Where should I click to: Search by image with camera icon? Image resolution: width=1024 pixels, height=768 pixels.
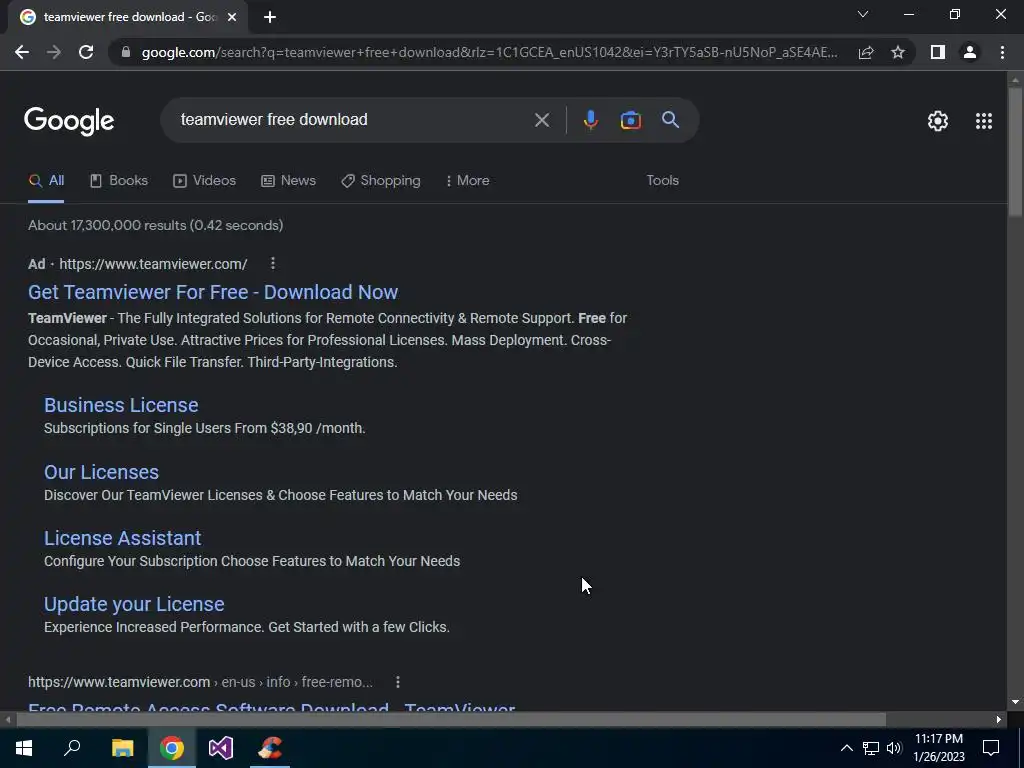(630, 120)
